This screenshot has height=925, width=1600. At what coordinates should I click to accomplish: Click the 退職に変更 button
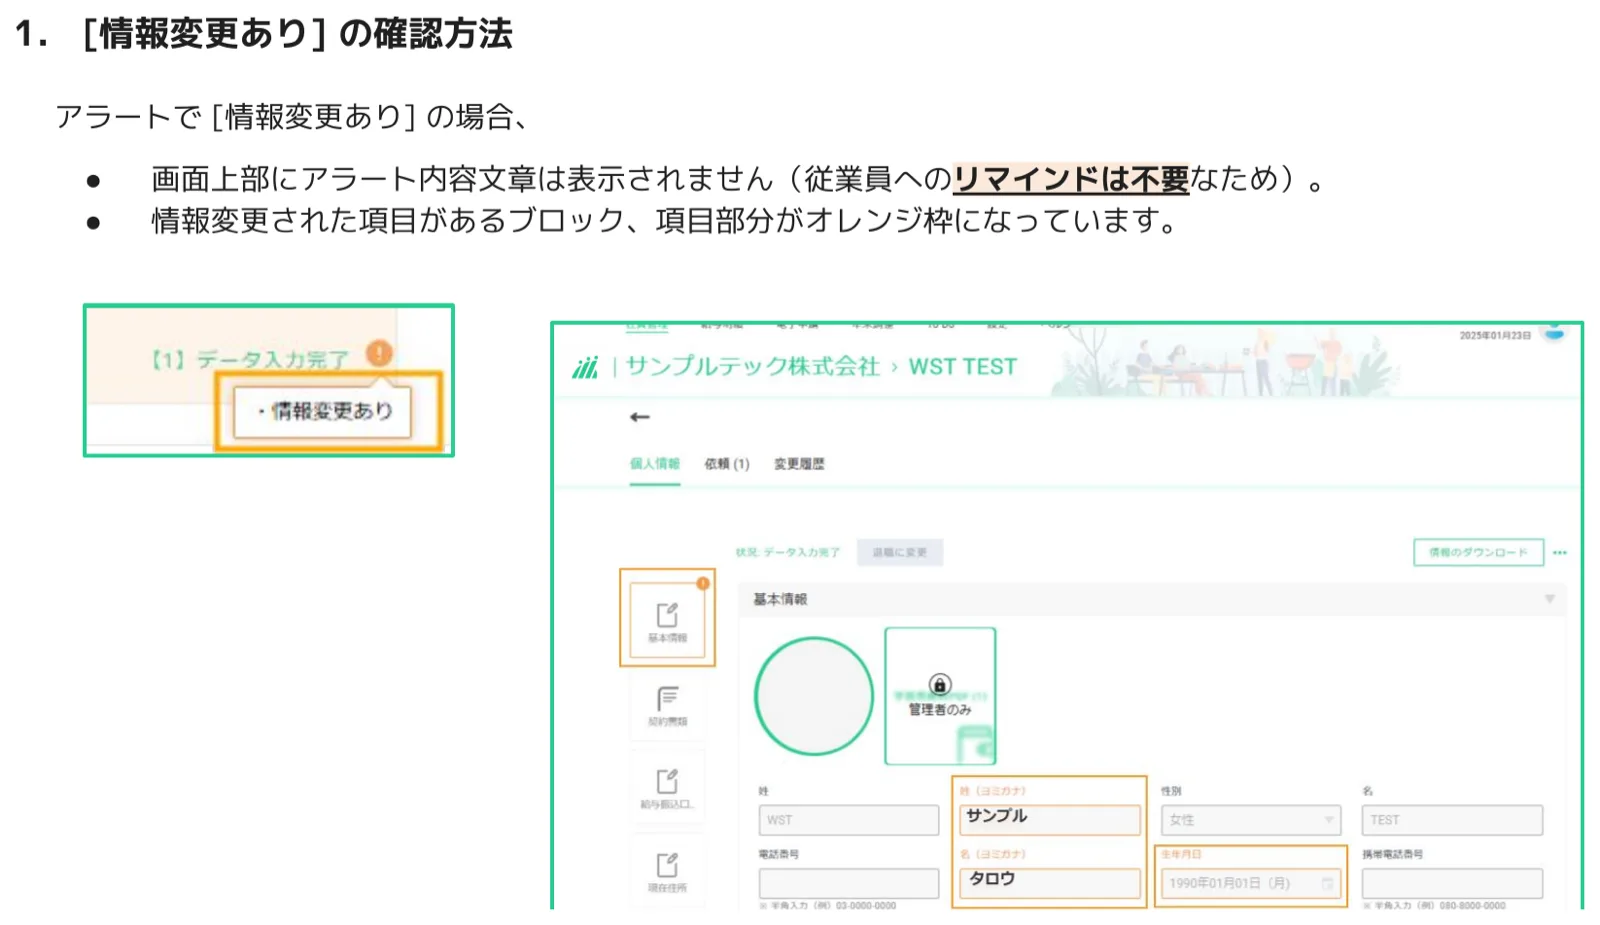click(900, 552)
